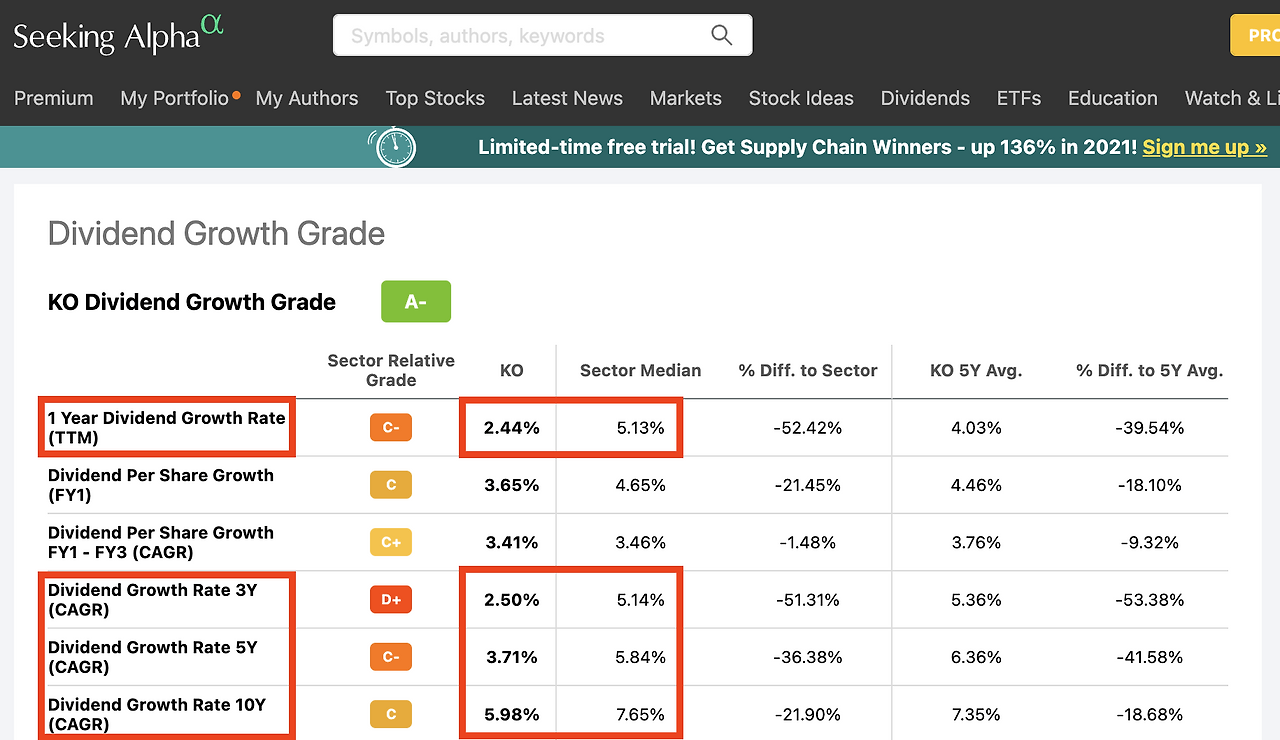Click the -9.32% cell

[x=1150, y=543]
